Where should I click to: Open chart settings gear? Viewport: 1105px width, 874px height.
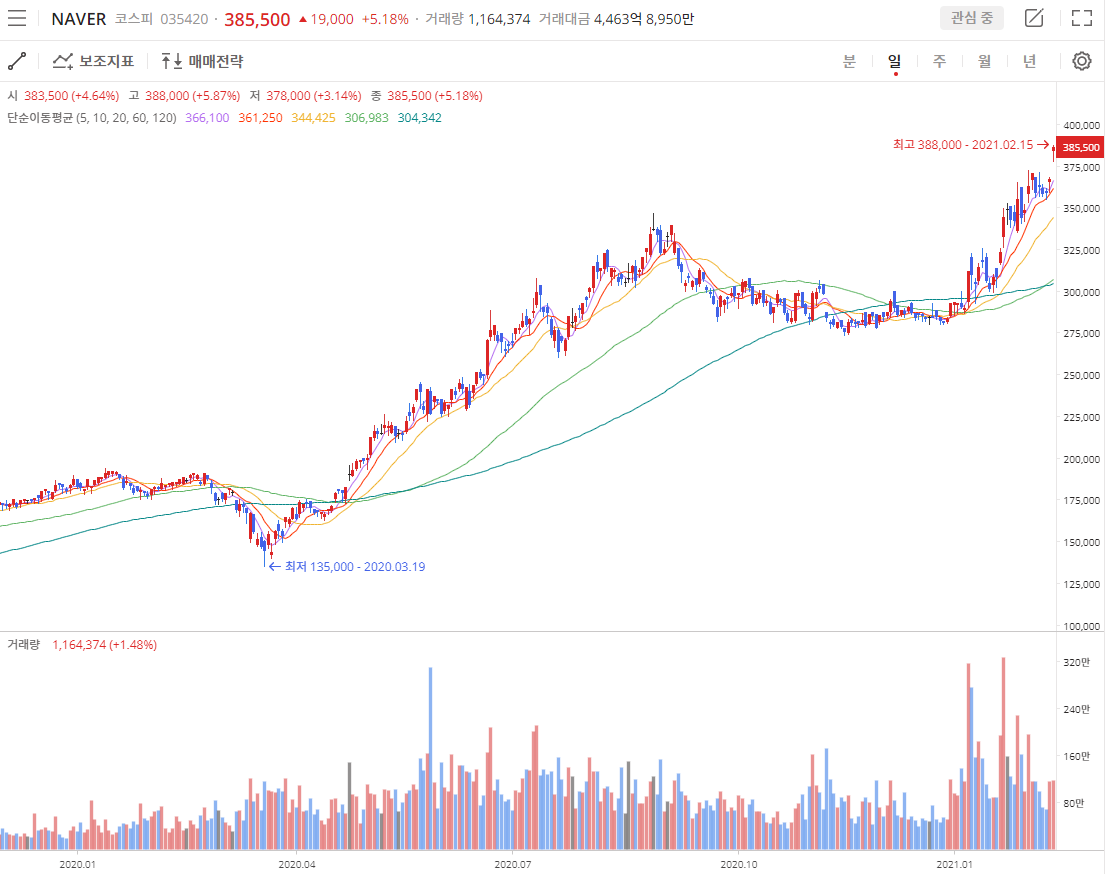[x=1082, y=61]
